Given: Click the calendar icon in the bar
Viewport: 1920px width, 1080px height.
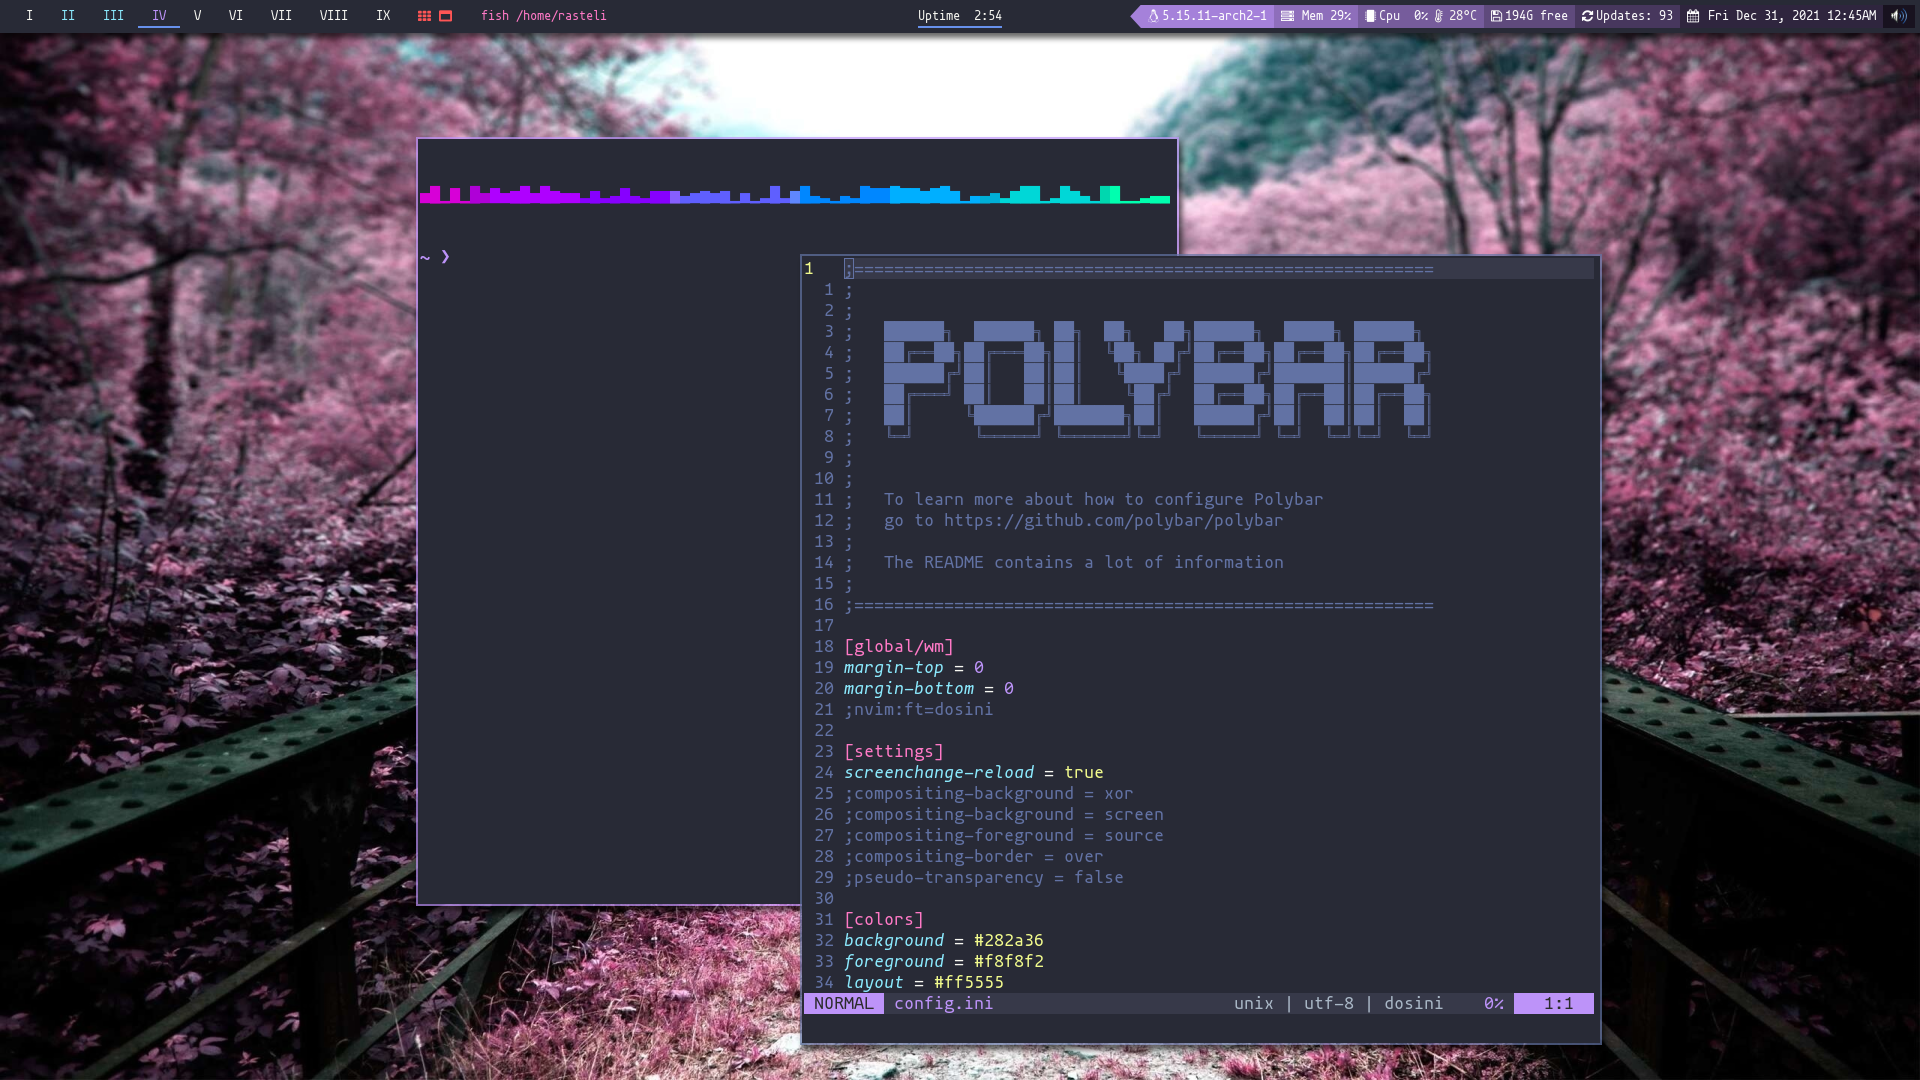Looking at the screenshot, I should (x=1693, y=16).
